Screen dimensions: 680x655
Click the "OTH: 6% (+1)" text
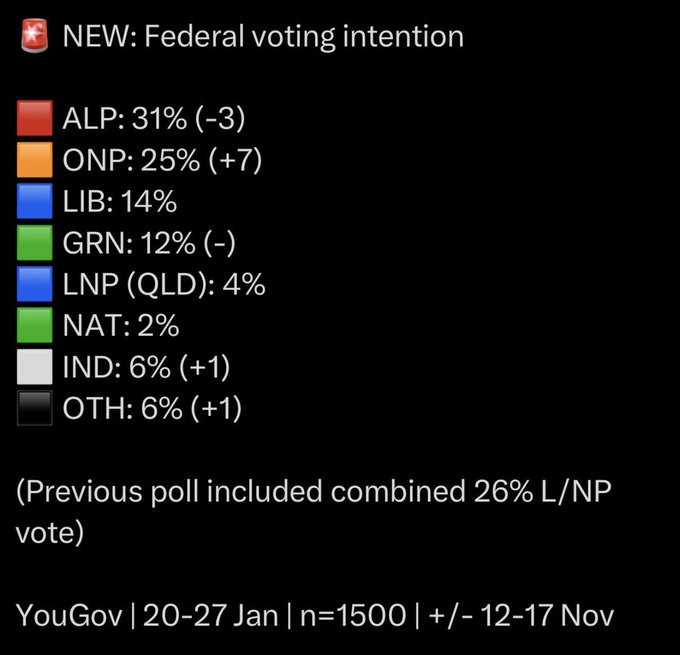[152, 408]
